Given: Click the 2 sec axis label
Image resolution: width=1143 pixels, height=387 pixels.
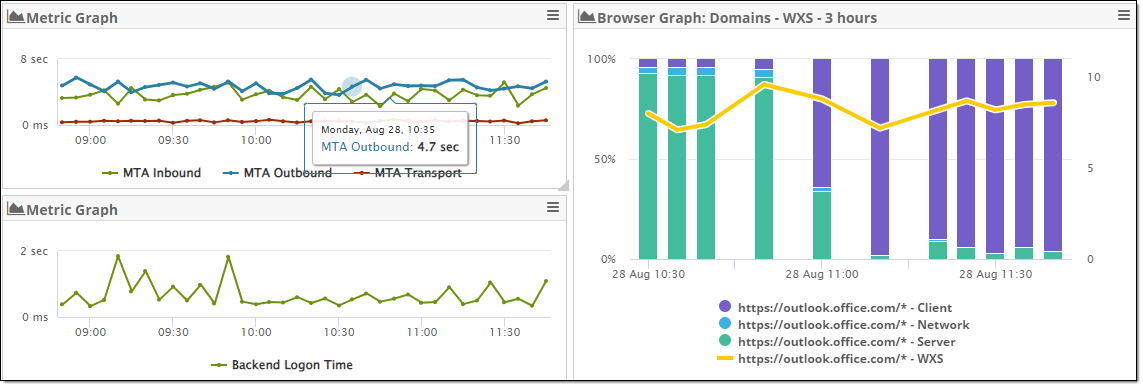Looking at the screenshot, I should 34,251.
